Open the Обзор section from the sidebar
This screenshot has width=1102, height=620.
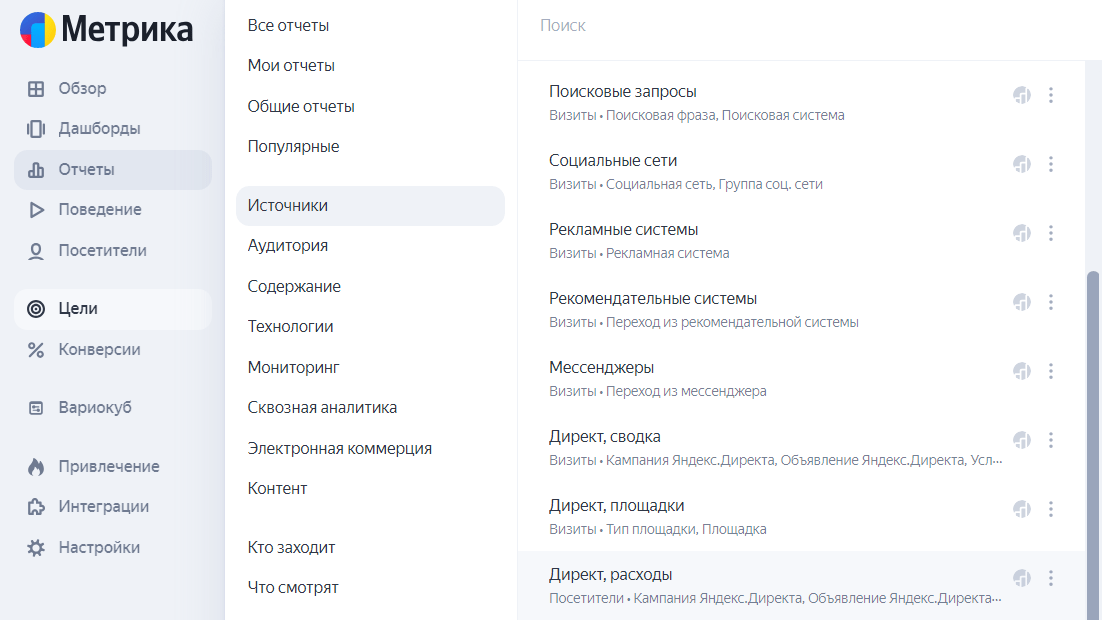pyautogui.click(x=37, y=88)
